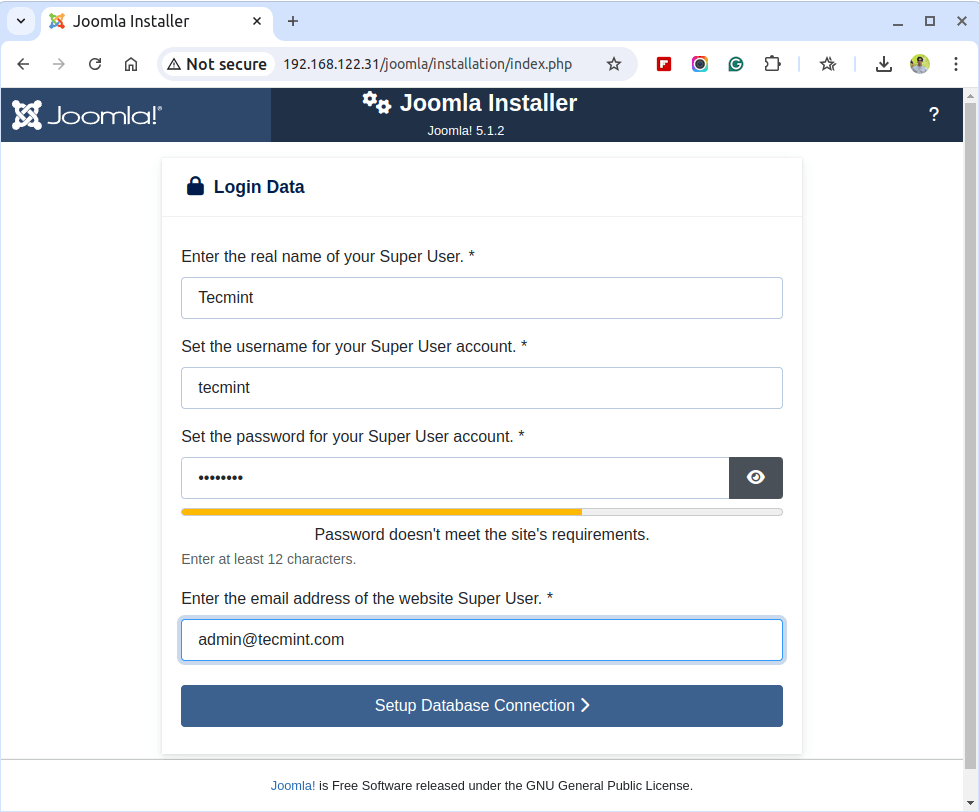Click the 'Set the username' label
Viewport: 979px width, 812px height.
click(x=354, y=346)
